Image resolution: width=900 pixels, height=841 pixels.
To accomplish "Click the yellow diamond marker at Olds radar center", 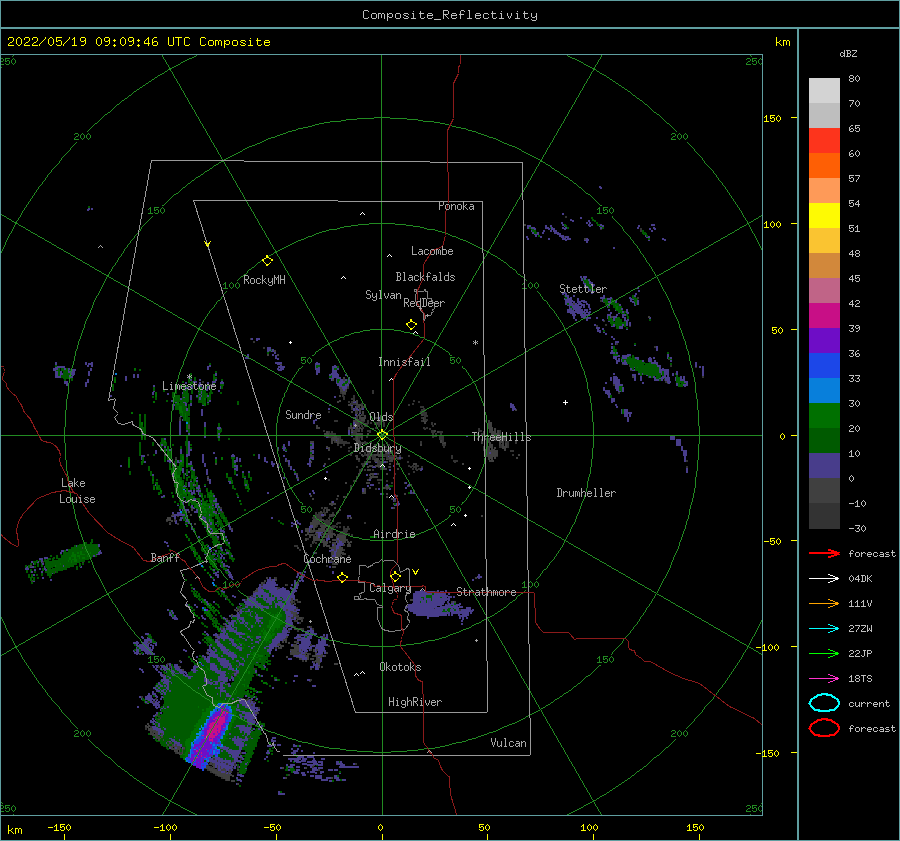I will (382, 435).
